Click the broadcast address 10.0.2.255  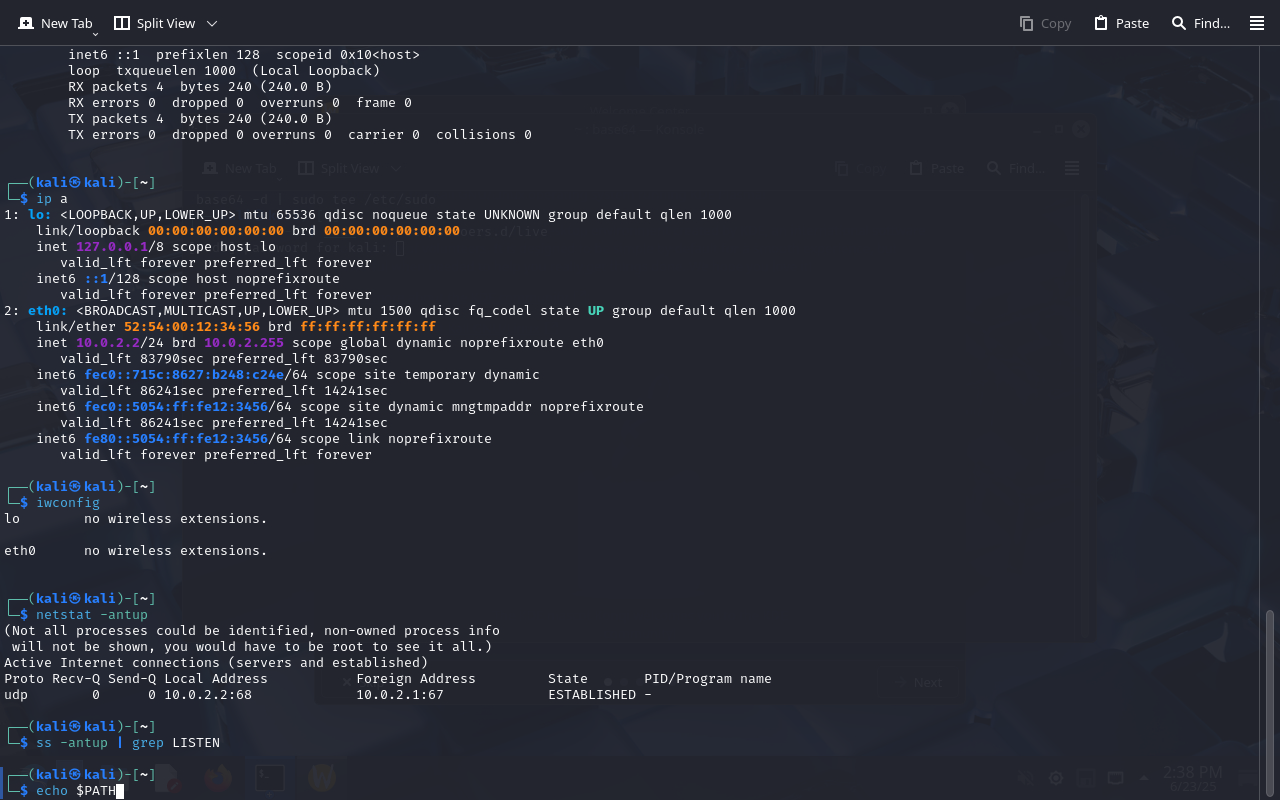pos(244,343)
